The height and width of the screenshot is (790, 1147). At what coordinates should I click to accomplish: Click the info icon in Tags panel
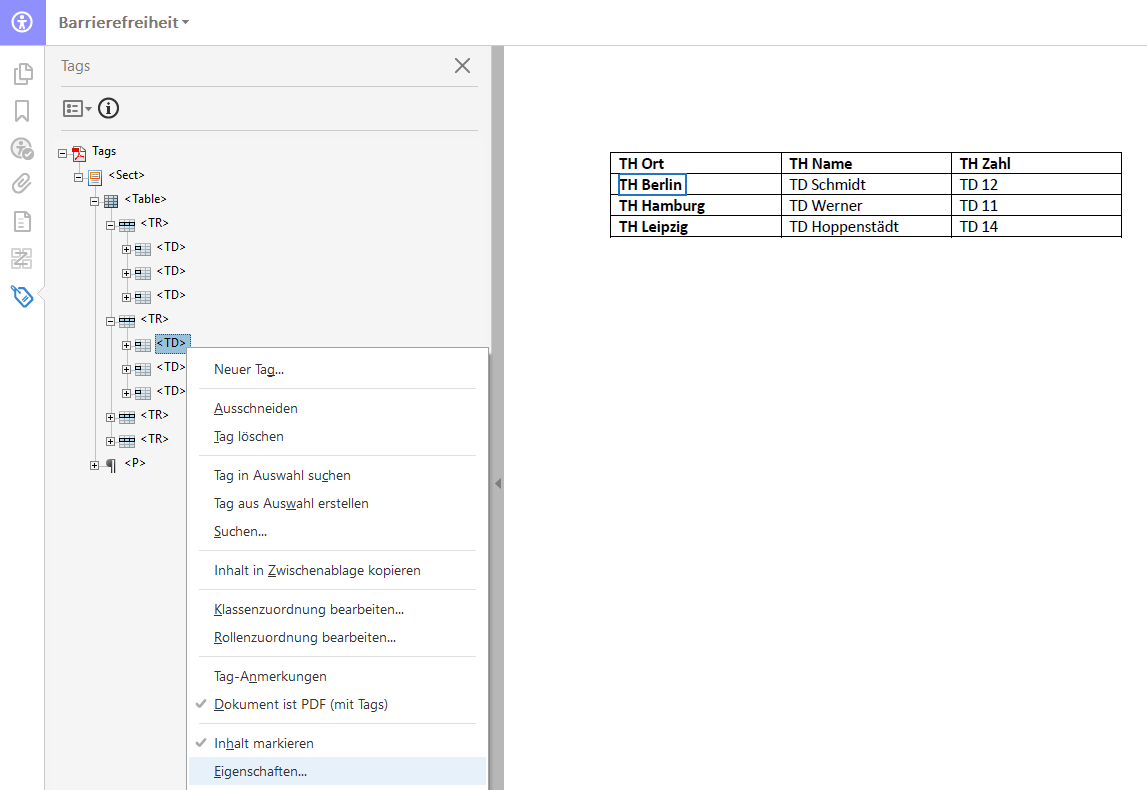(108, 108)
